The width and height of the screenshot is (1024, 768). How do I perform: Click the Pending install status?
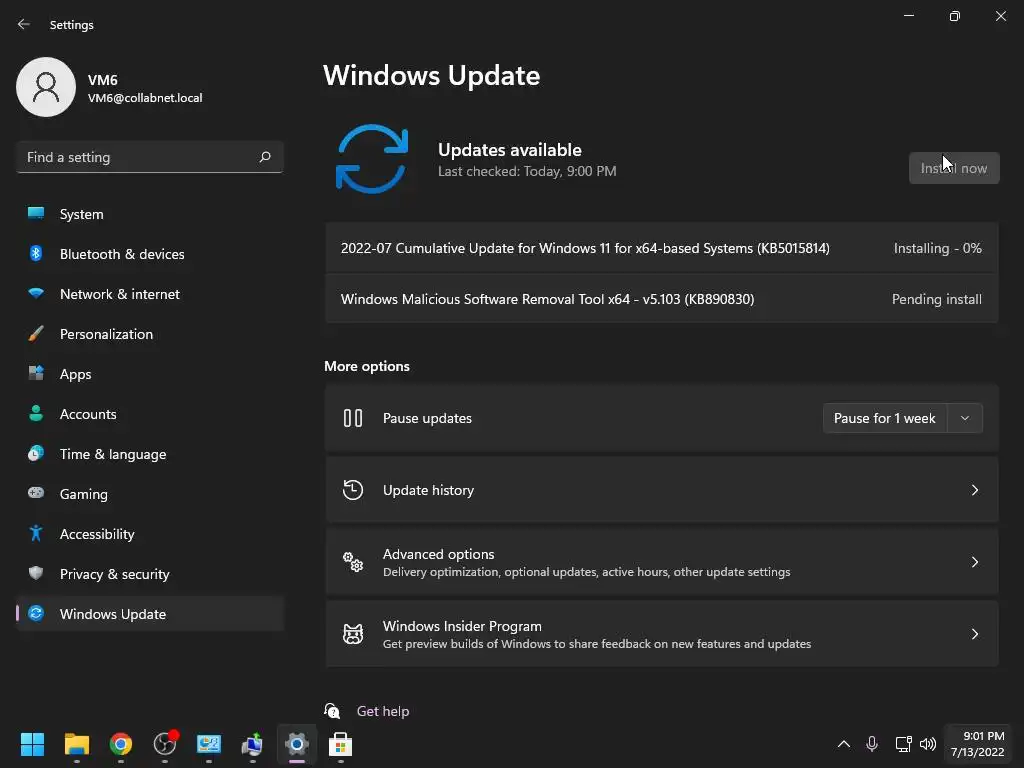[x=936, y=299]
